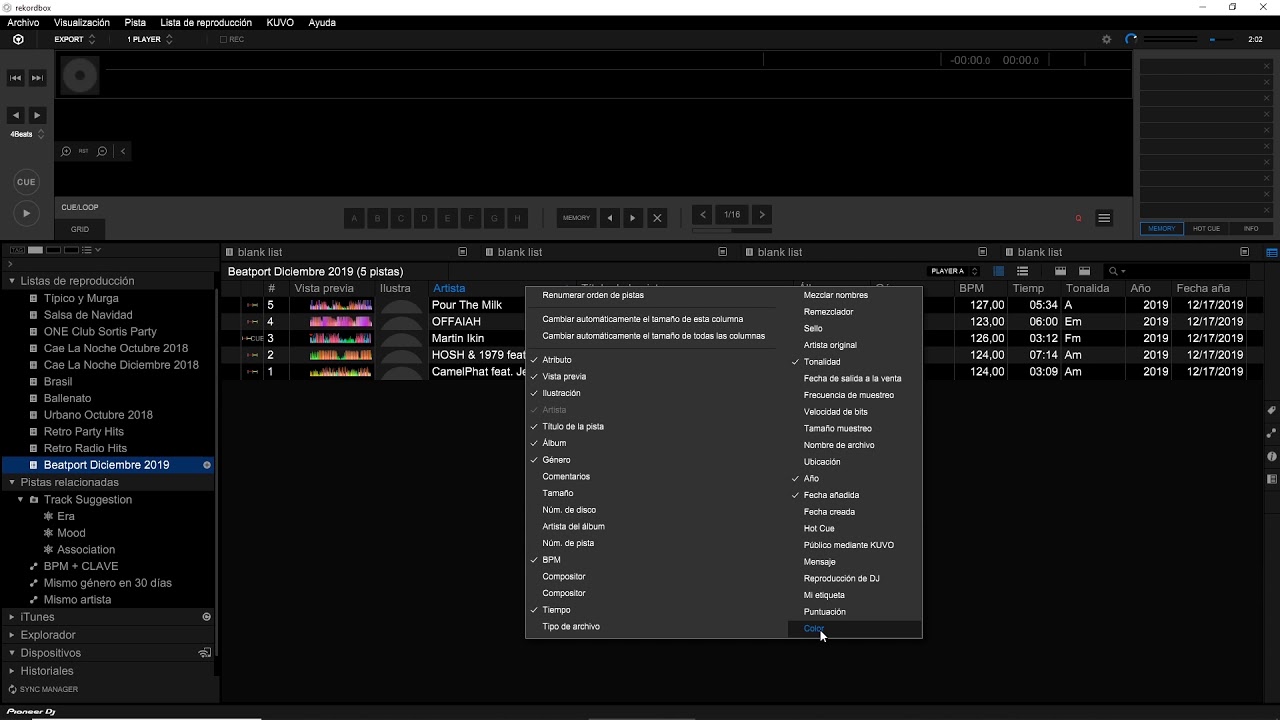Uncheck the BPM column option
This screenshot has height=720, width=1280.
[551, 560]
